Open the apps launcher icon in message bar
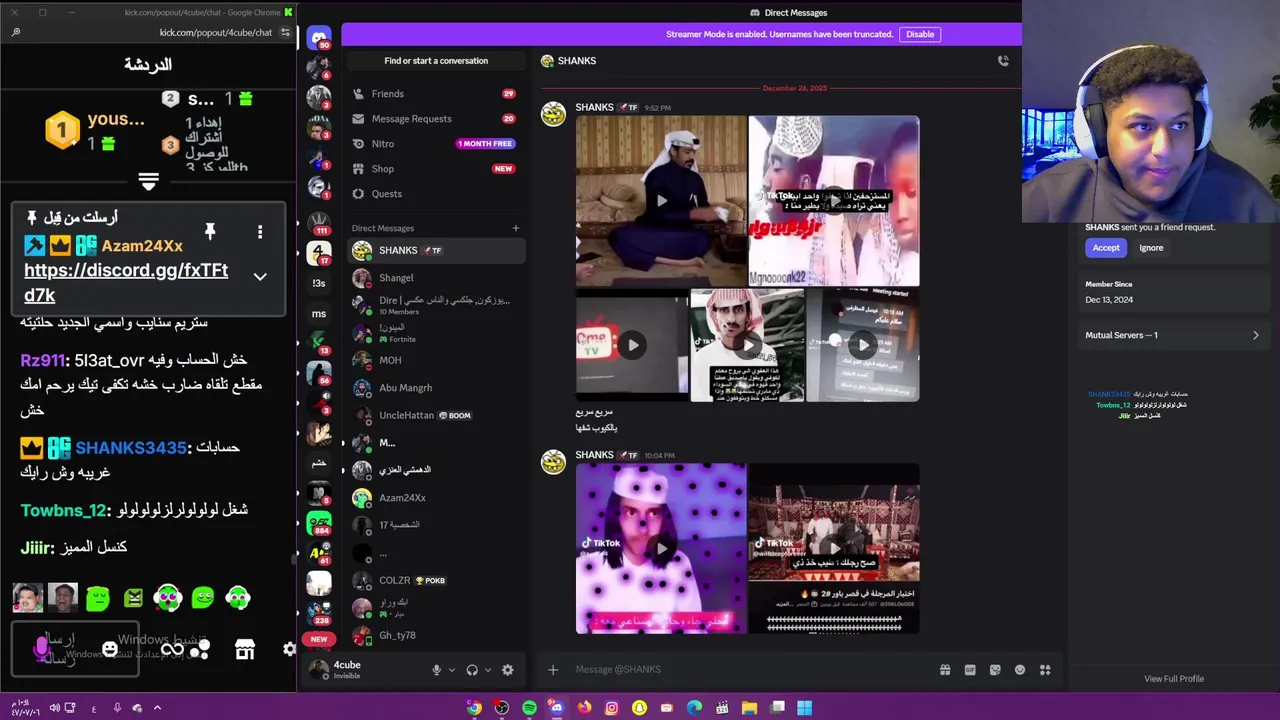The width and height of the screenshot is (1280, 720). pos(1045,670)
